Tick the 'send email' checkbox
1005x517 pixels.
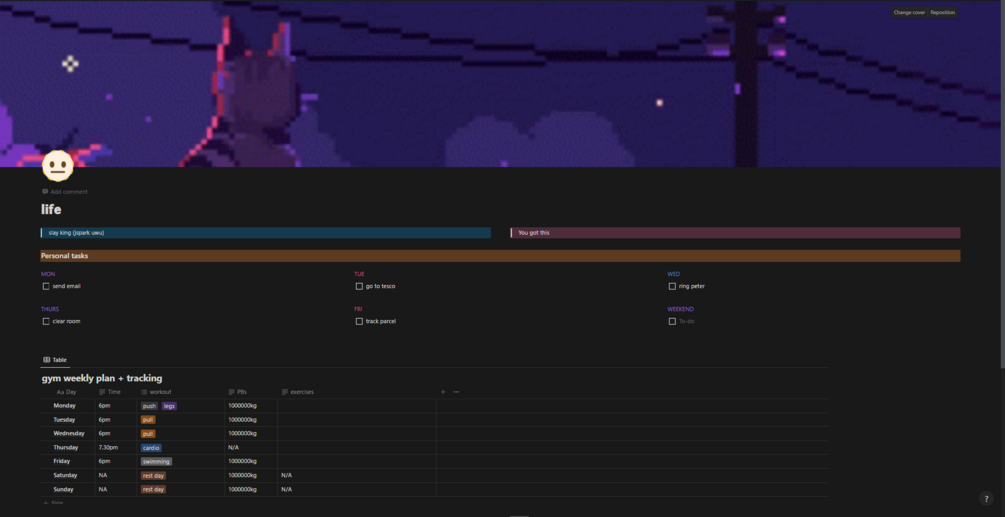tap(46, 286)
